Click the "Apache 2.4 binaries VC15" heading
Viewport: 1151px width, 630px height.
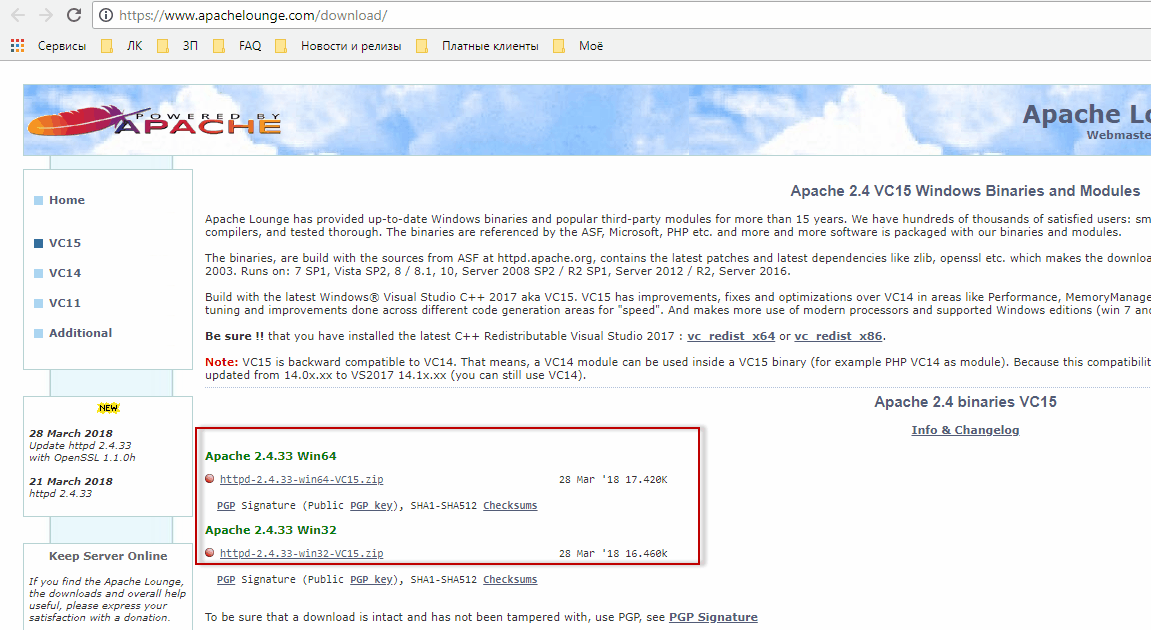(965, 402)
